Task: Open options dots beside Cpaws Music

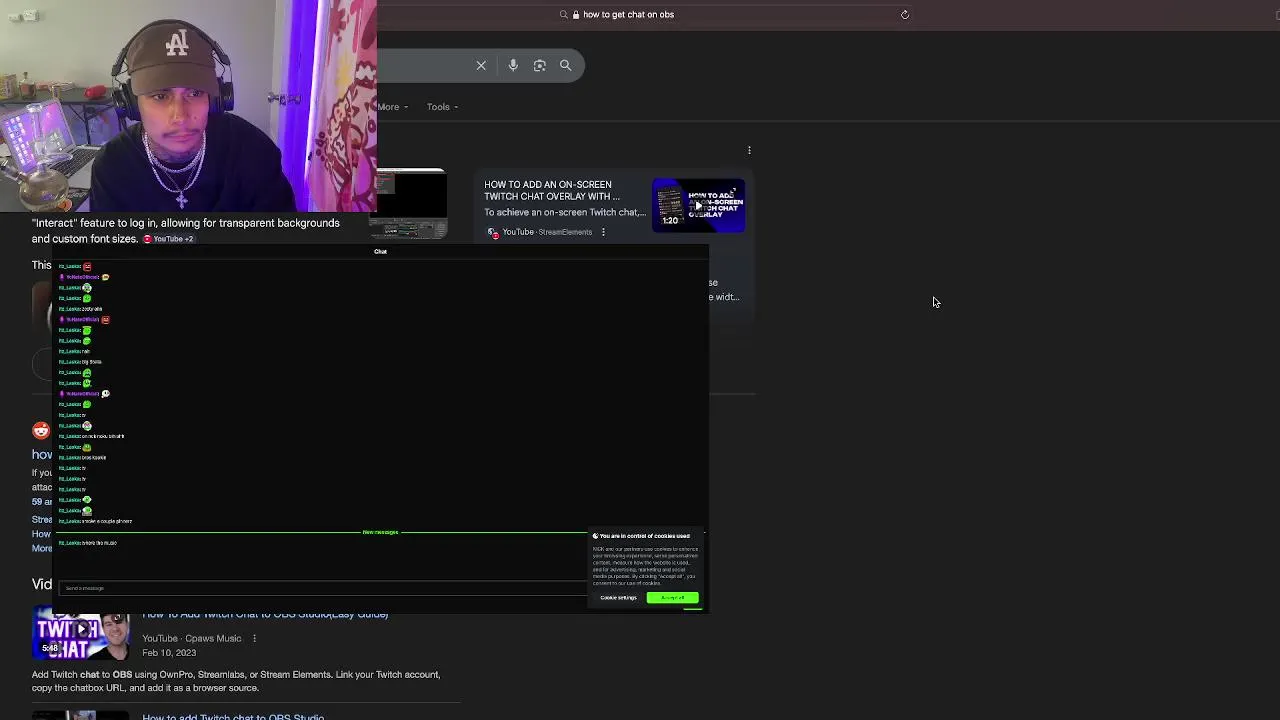Action: click(254, 638)
